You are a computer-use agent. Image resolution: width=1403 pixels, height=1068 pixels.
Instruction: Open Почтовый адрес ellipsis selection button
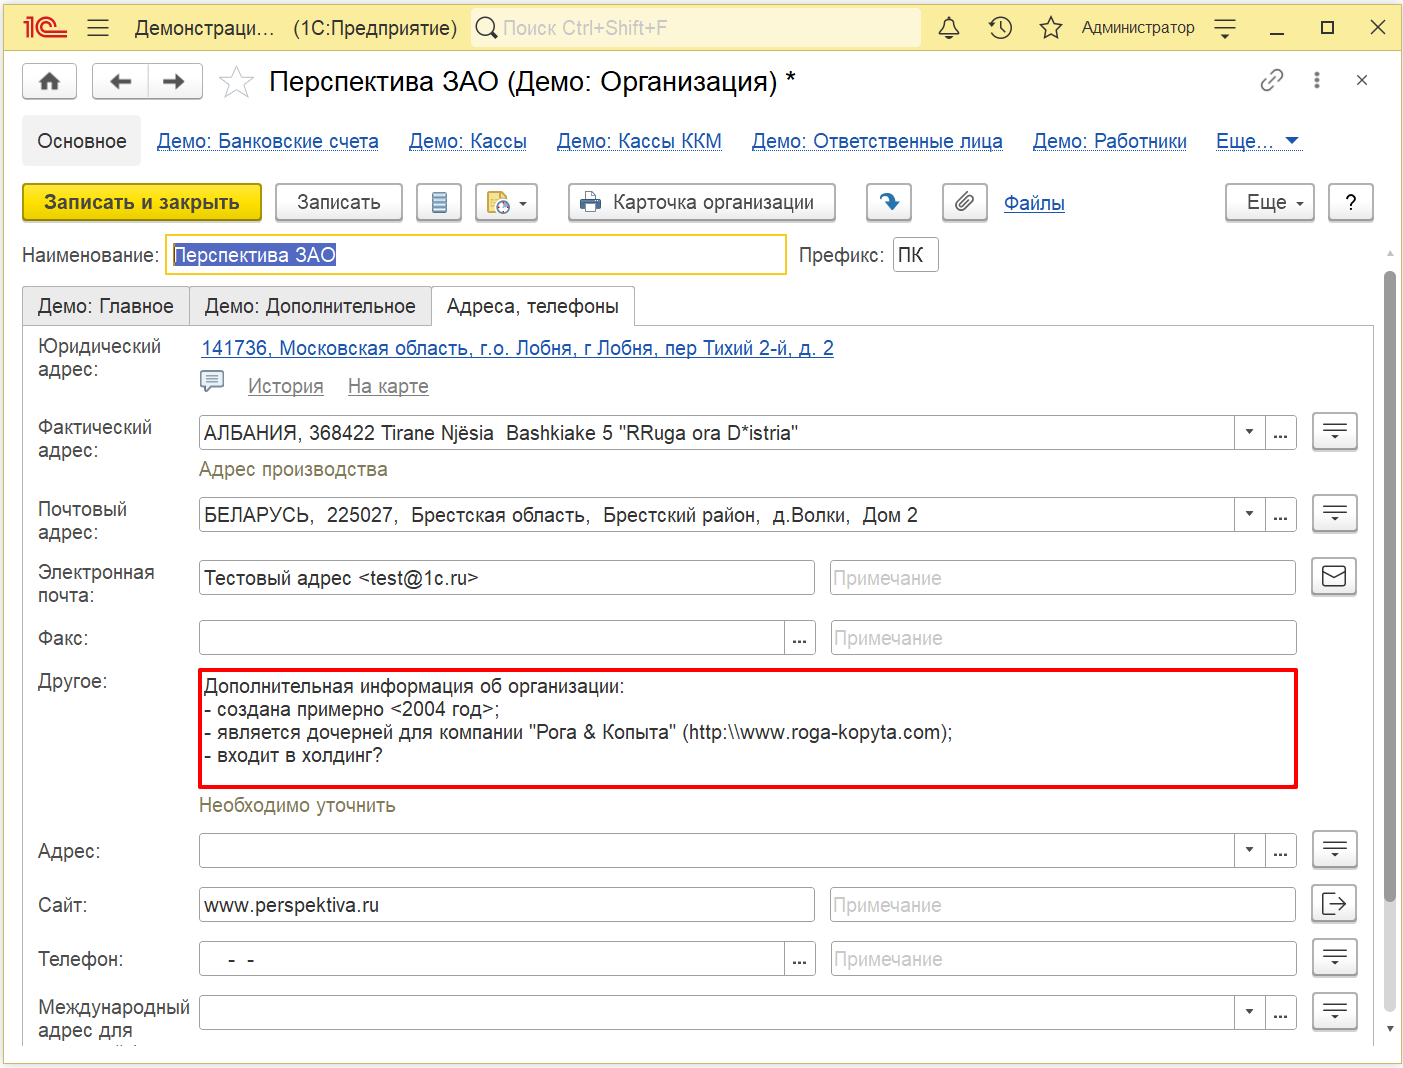click(1280, 514)
